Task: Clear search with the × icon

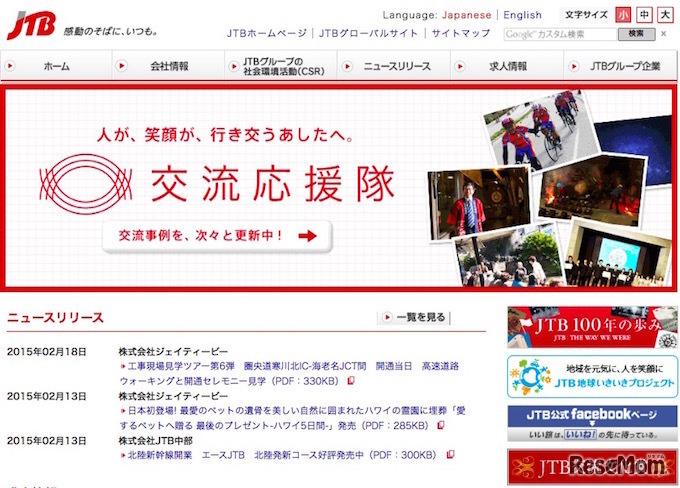Action: pyautogui.click(x=664, y=34)
